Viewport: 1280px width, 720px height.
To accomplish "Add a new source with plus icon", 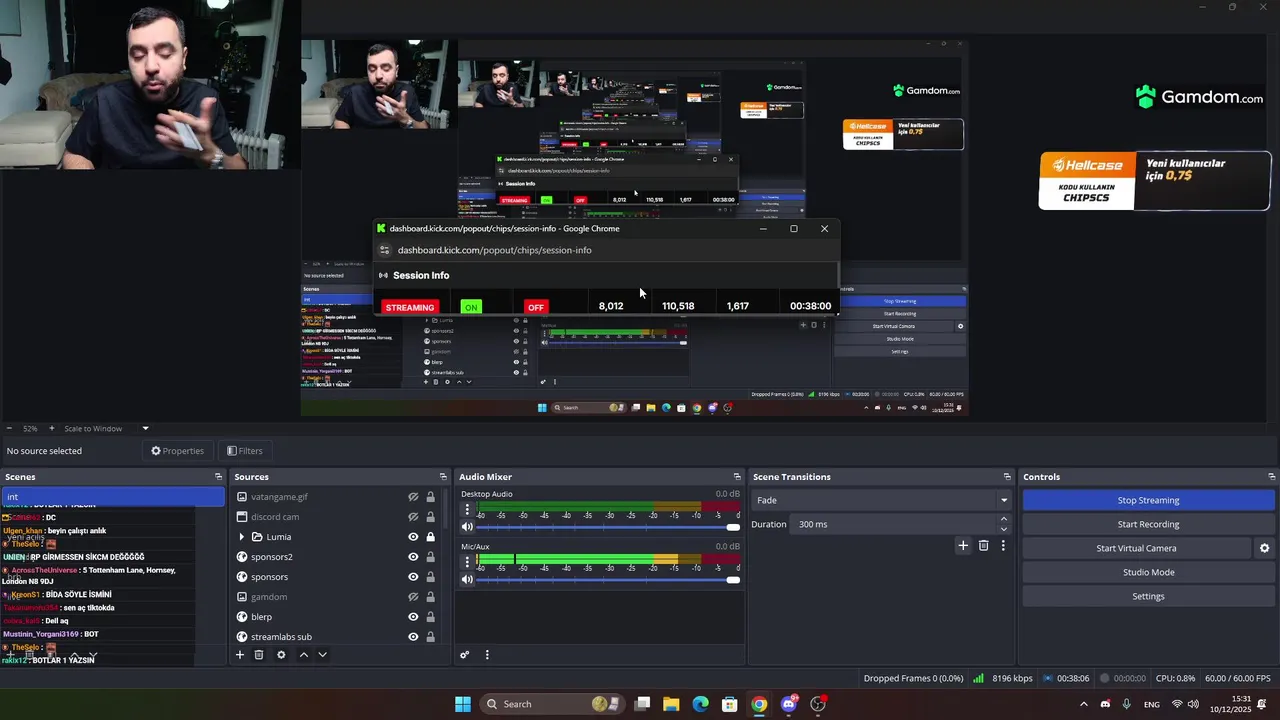I will click(240, 655).
